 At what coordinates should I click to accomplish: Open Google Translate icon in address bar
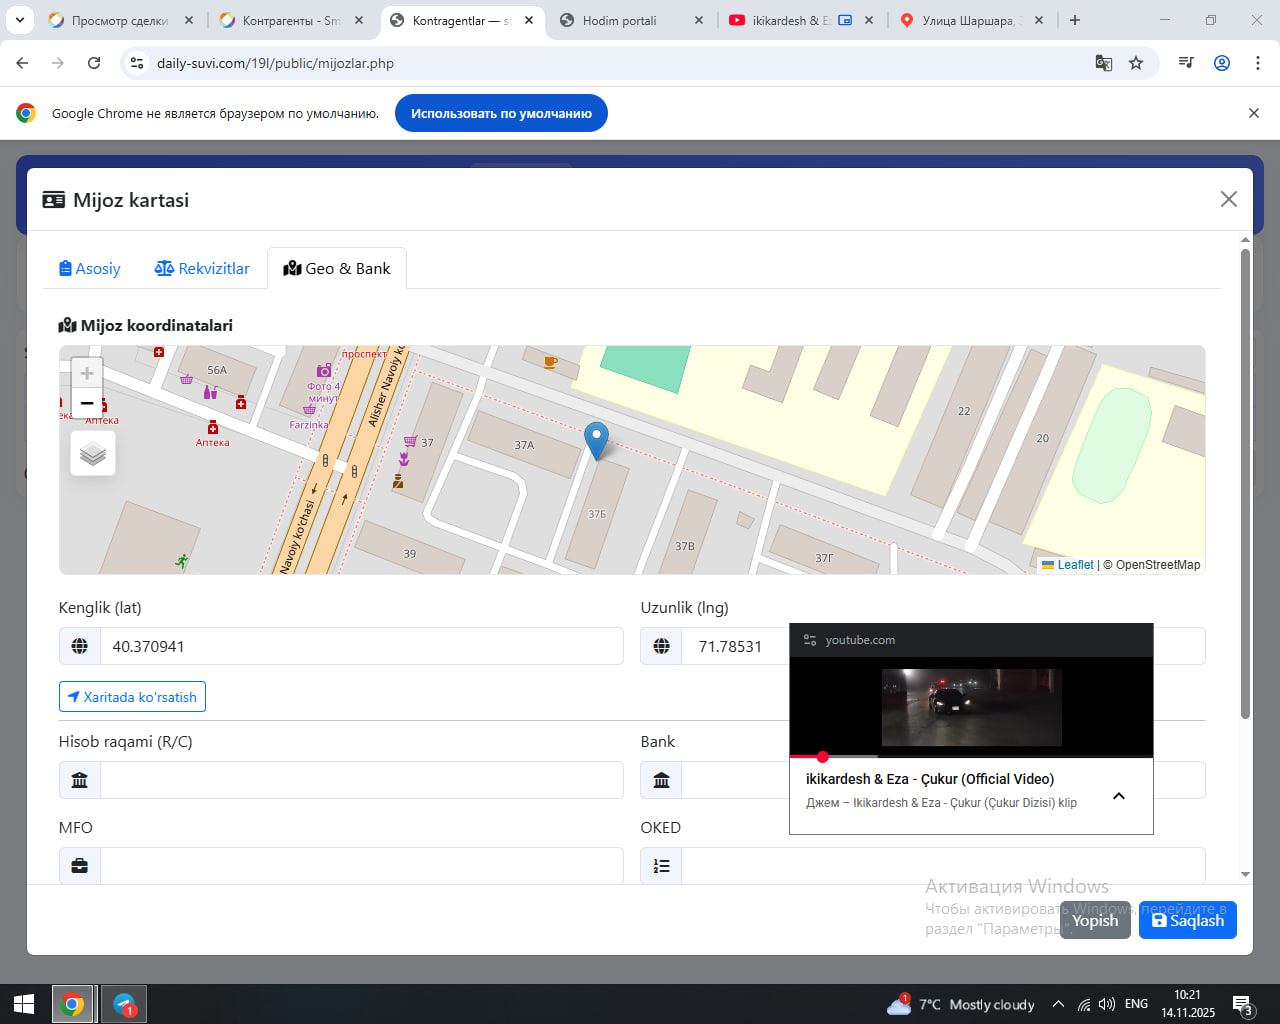pos(1104,63)
